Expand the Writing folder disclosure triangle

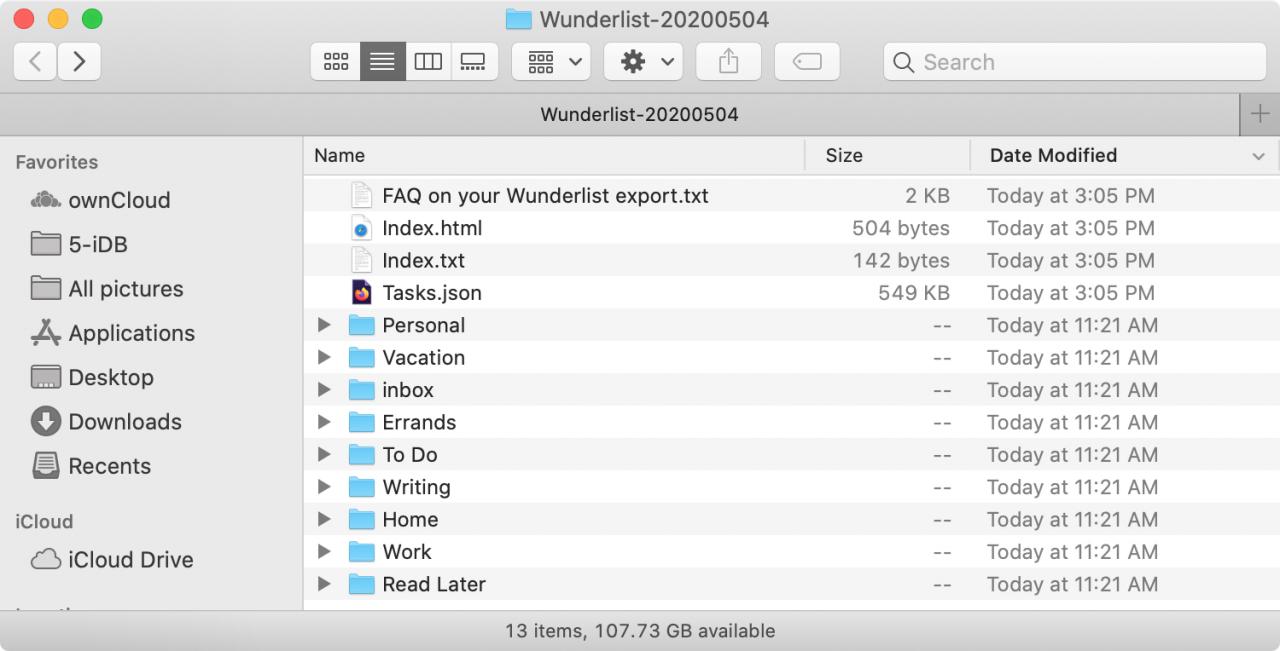pyautogui.click(x=323, y=487)
